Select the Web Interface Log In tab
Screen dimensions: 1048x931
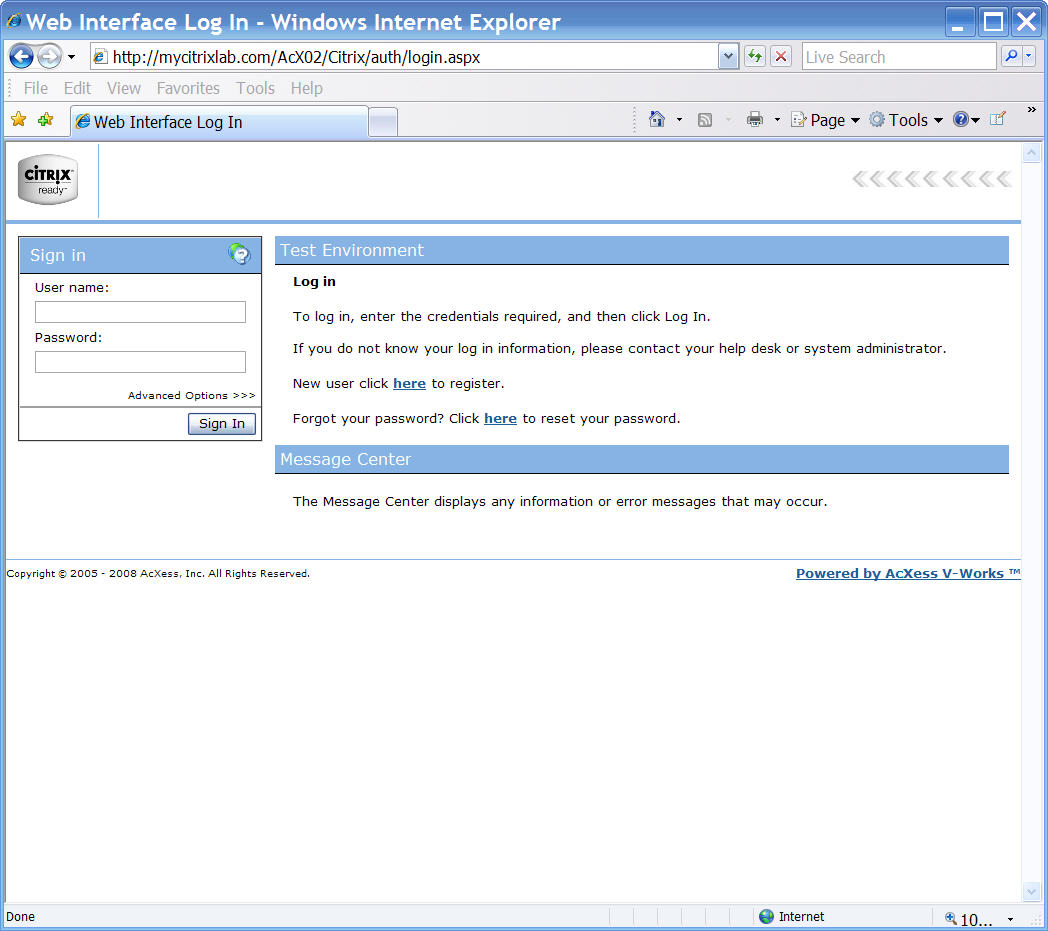point(218,122)
